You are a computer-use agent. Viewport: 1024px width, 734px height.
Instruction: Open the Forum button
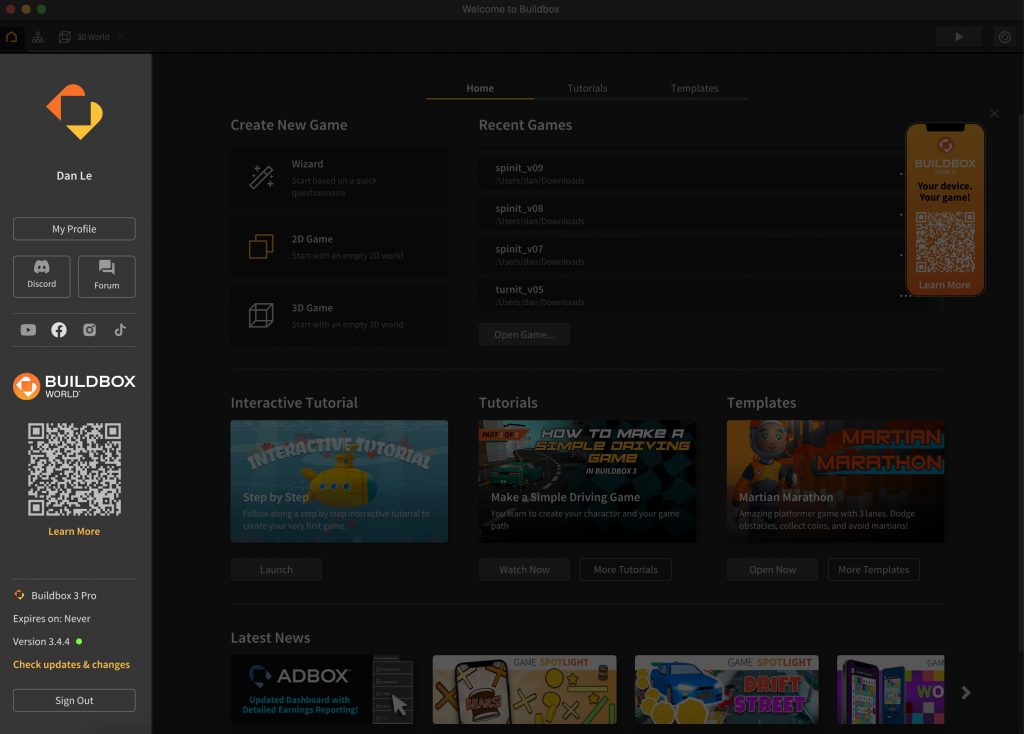tap(106, 276)
